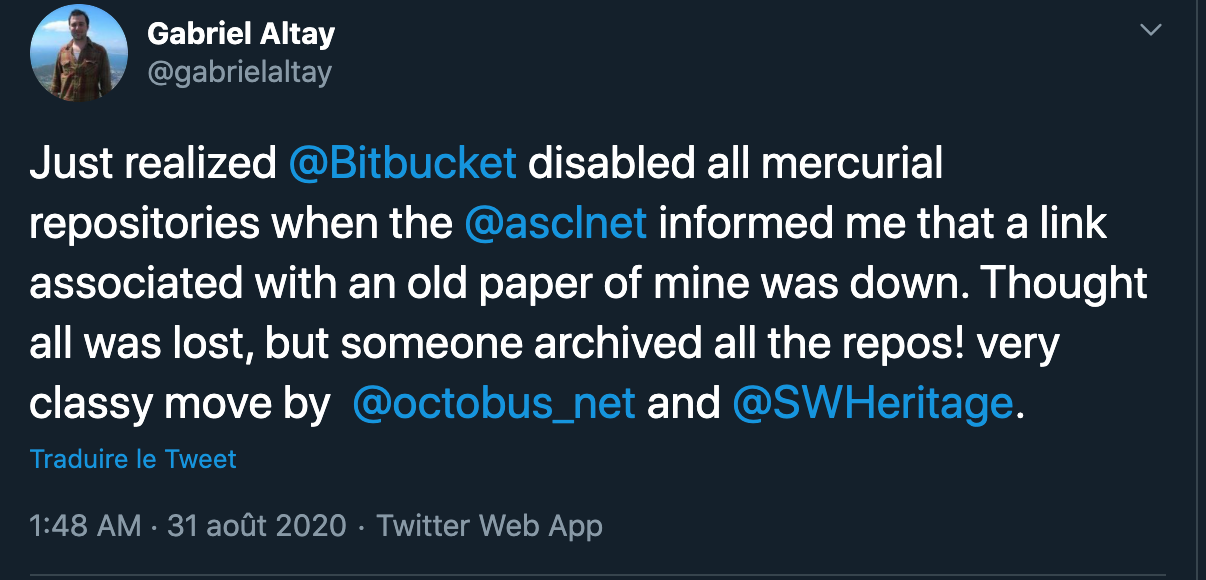
Task: Open the @octobus_net mention link
Action: 494,404
